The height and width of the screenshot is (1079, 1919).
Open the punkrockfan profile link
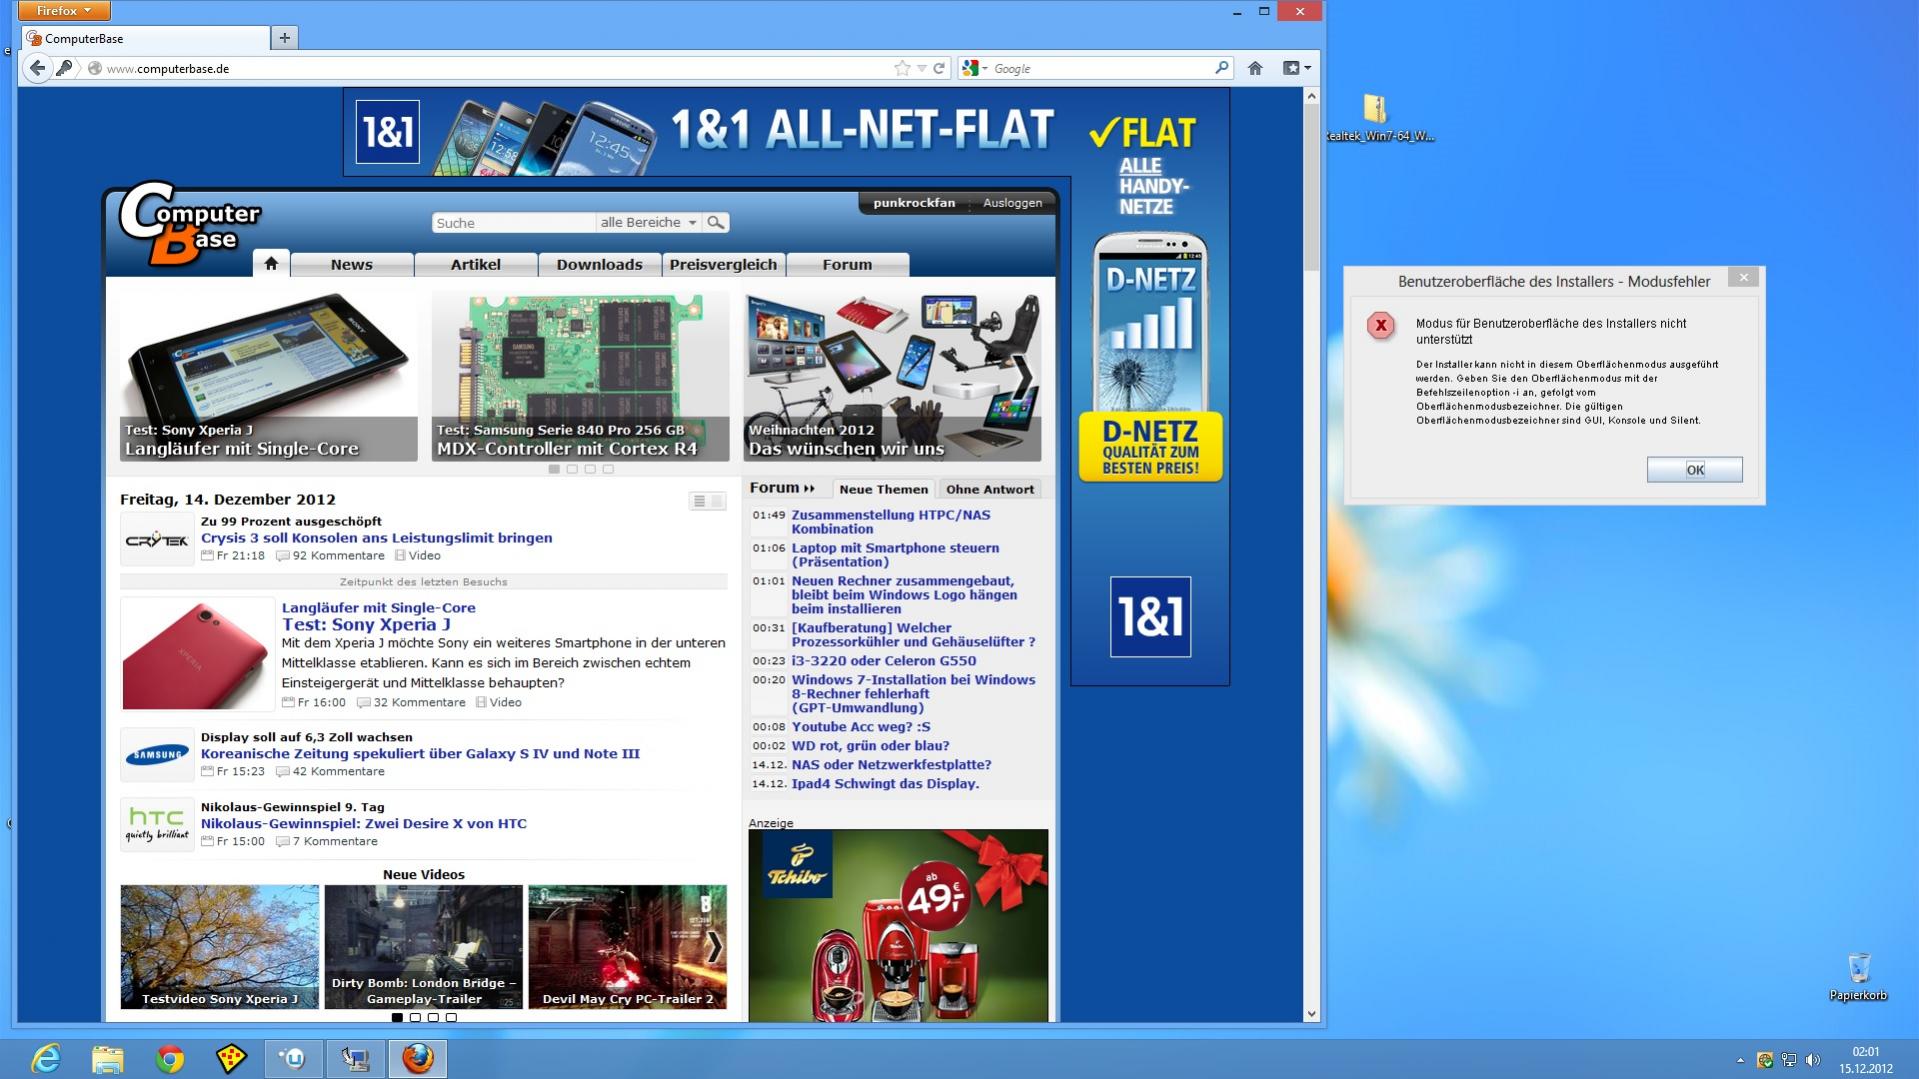pyautogui.click(x=913, y=202)
